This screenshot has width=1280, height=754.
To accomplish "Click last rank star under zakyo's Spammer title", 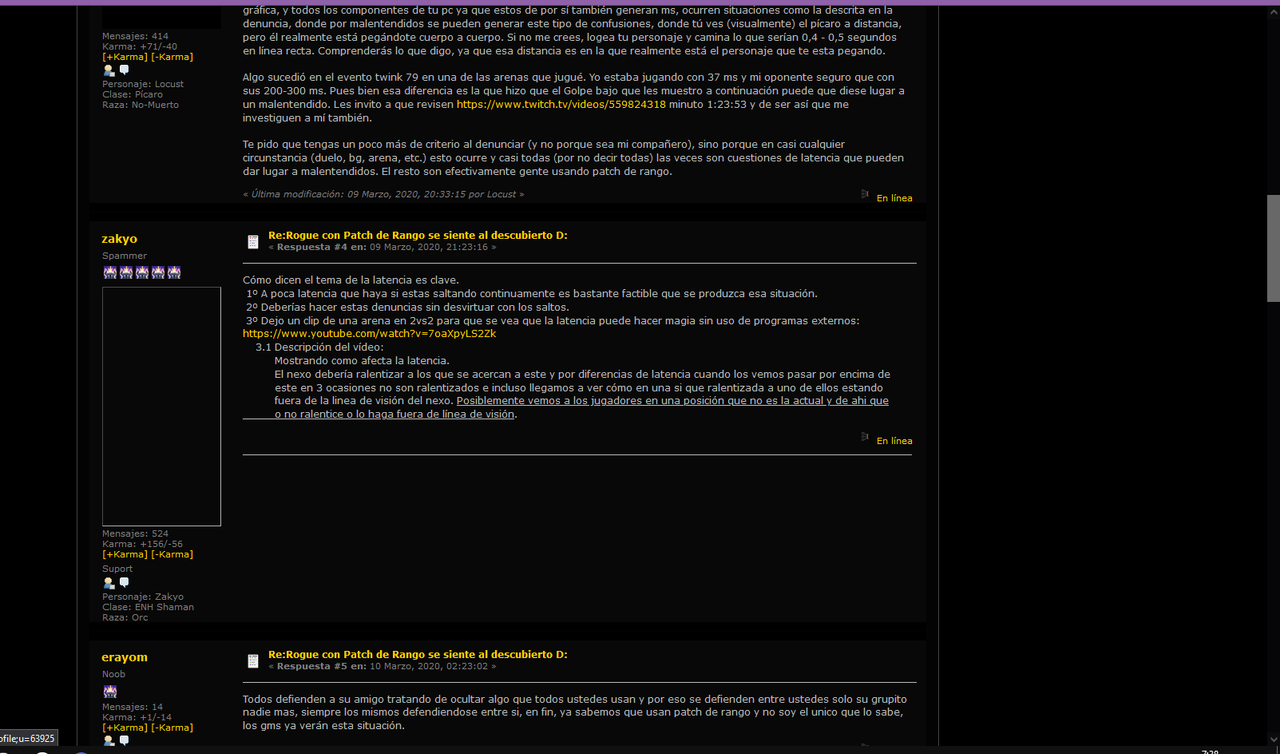I will click(x=174, y=272).
